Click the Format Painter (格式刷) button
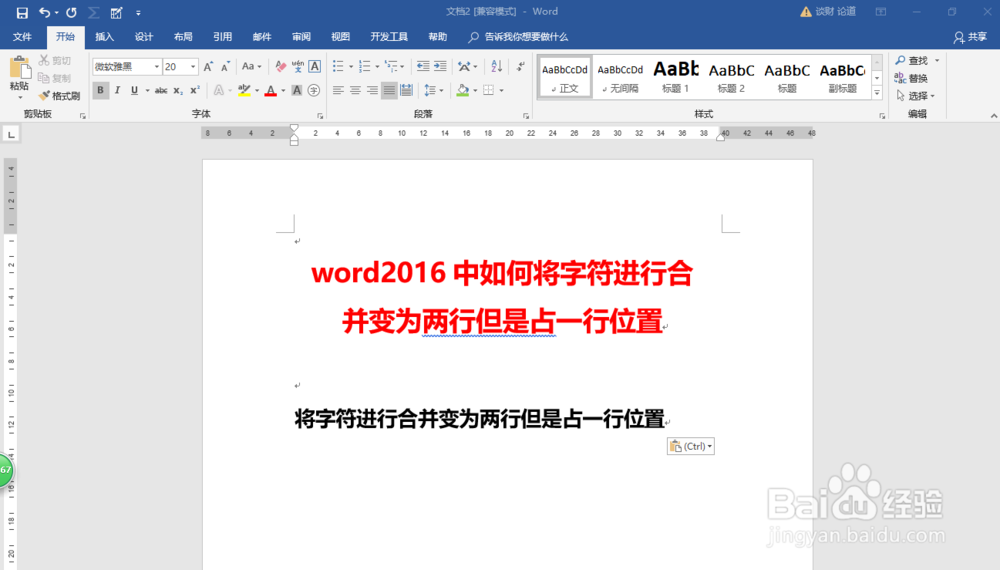Screen dimensions: 1000x570 59,96
